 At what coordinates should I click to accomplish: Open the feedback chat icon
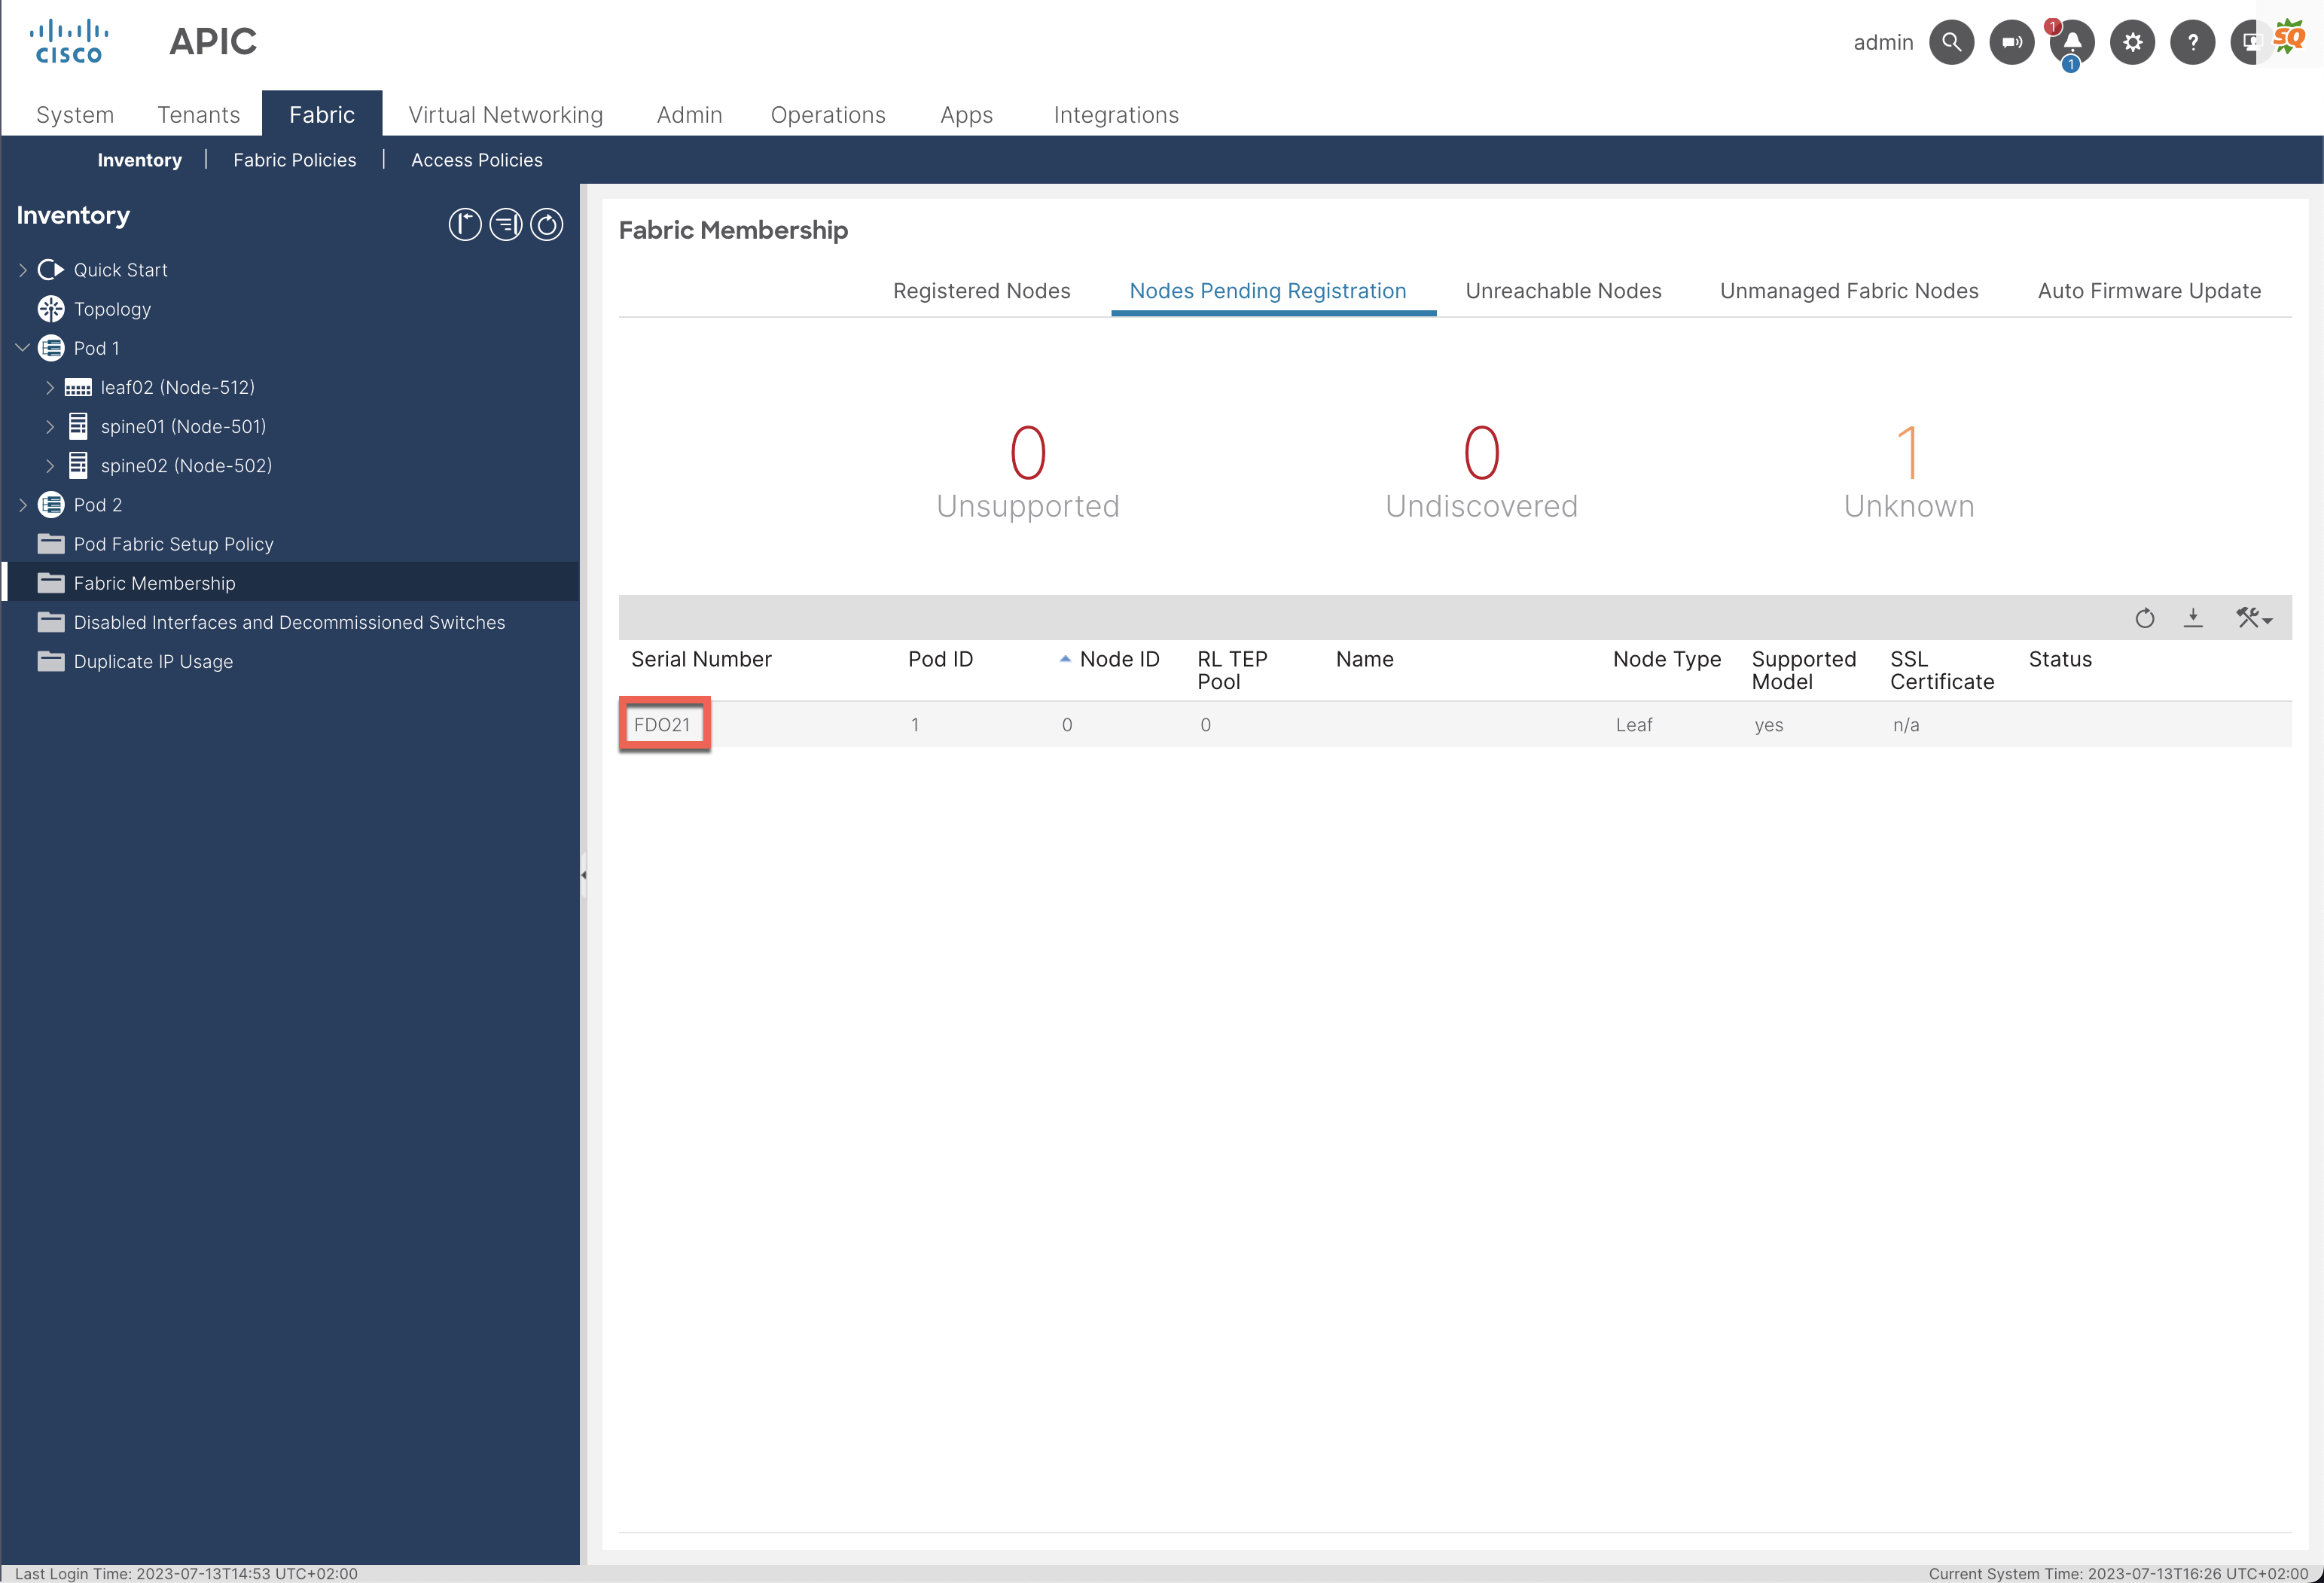click(2011, 42)
